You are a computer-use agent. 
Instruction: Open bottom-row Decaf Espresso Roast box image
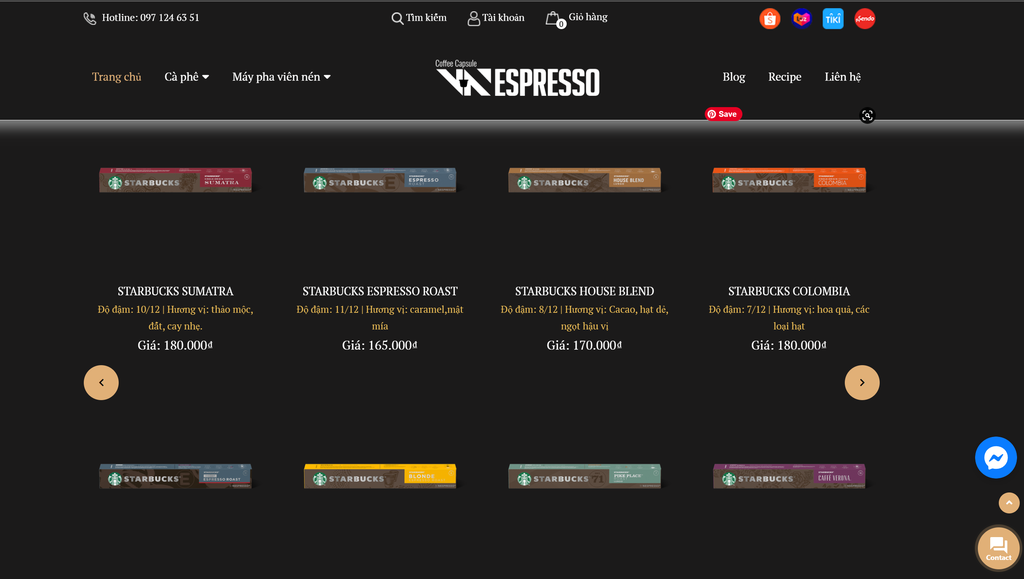coord(176,476)
